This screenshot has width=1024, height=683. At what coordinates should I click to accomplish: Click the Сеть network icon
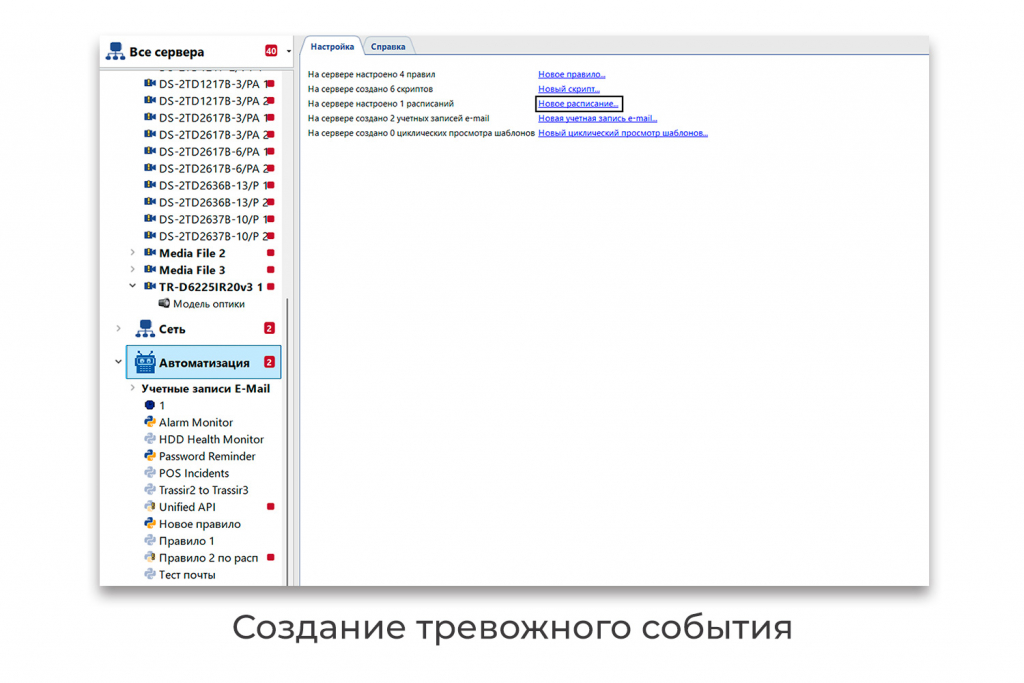point(145,328)
